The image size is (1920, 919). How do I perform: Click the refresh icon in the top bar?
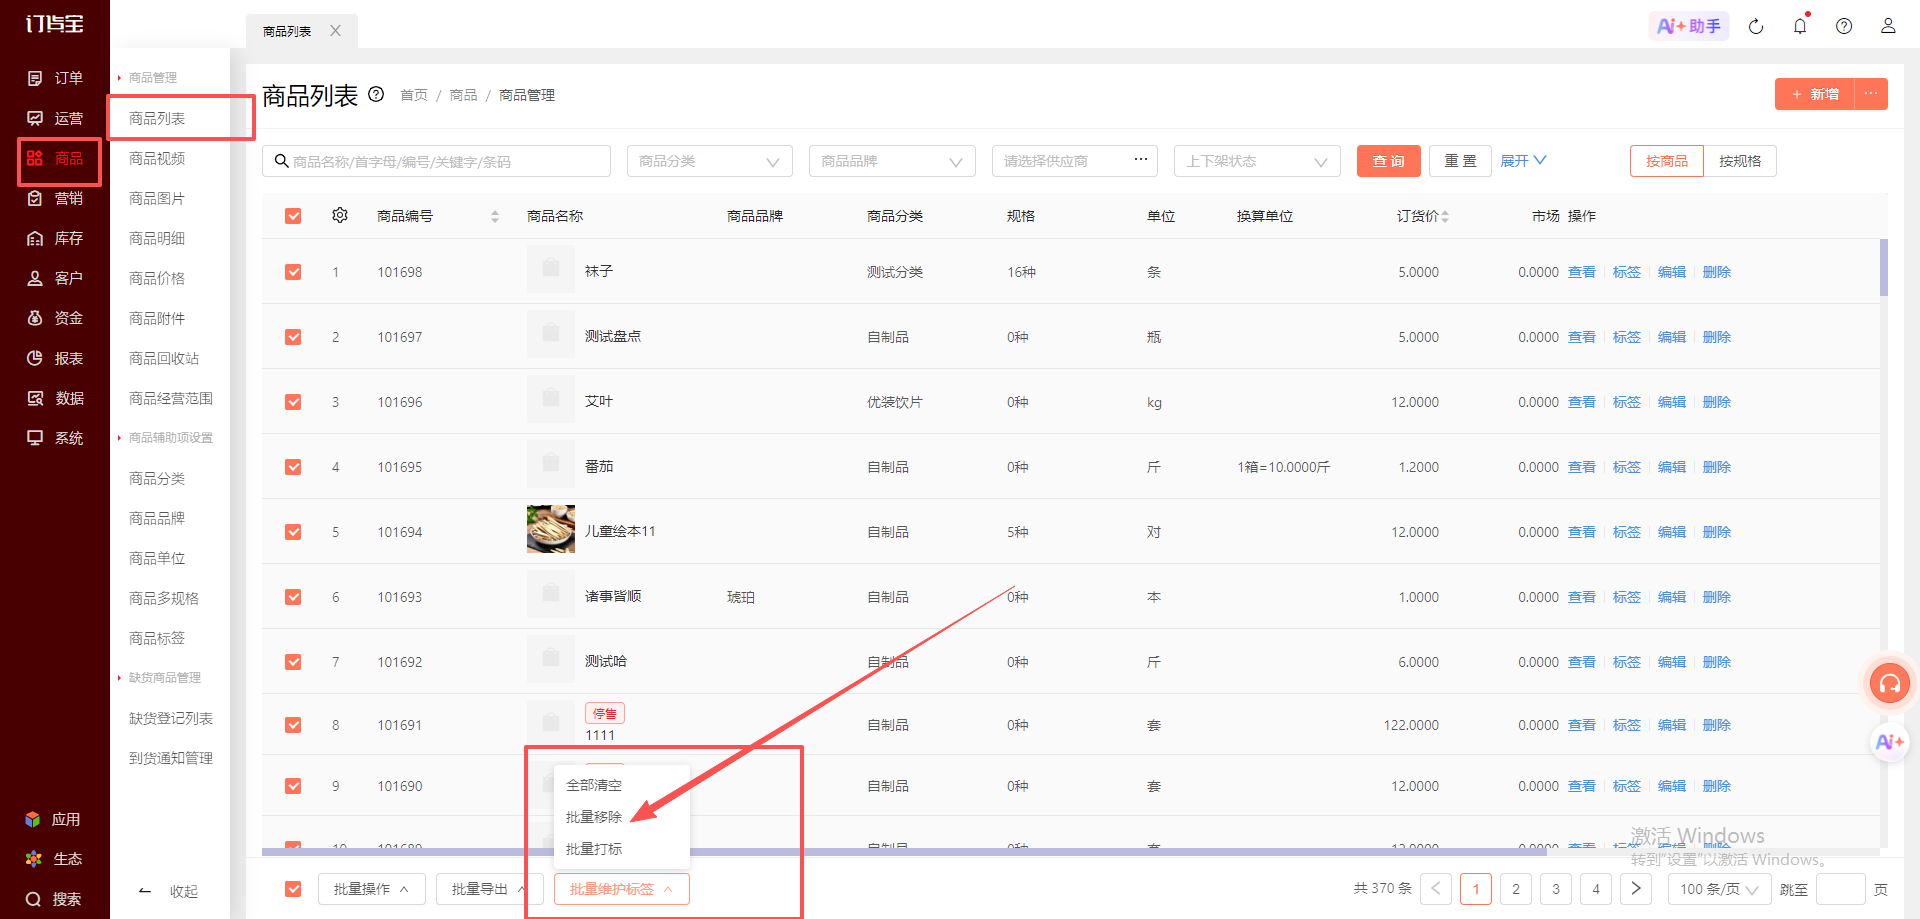coord(1756,27)
